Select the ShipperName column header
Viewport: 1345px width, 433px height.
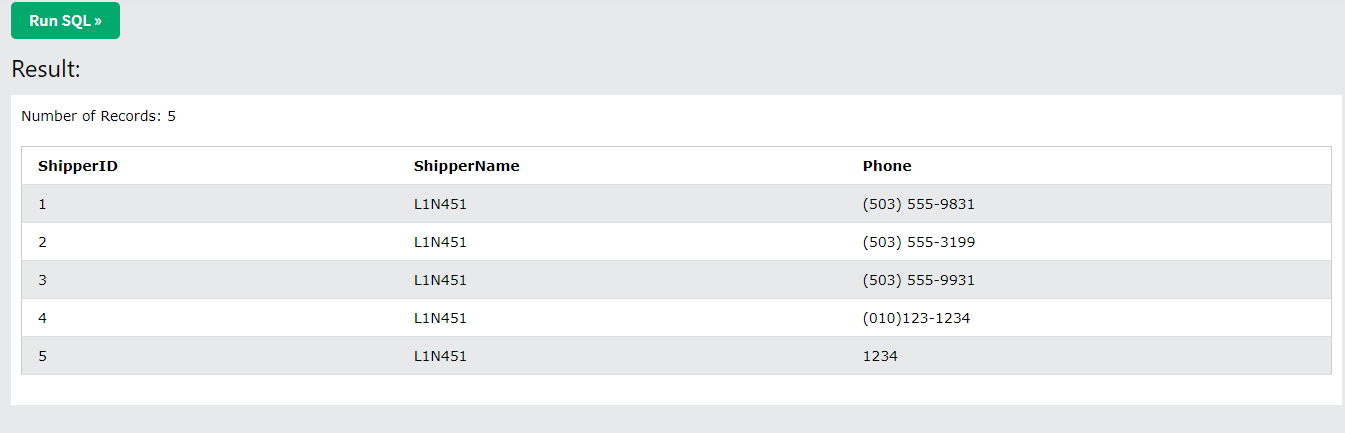pos(466,166)
